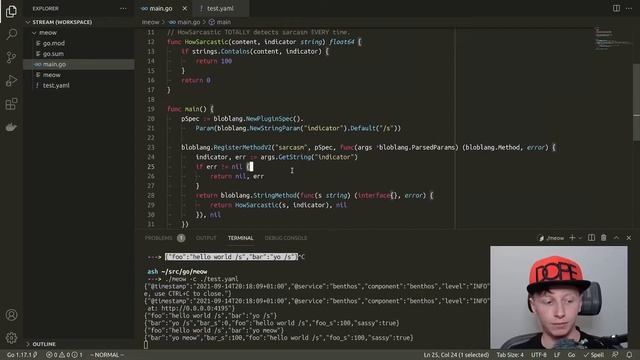Viewport: 640px width, 360px height.
Task: Switch to the test.yaml editor tab
Action: (220, 8)
